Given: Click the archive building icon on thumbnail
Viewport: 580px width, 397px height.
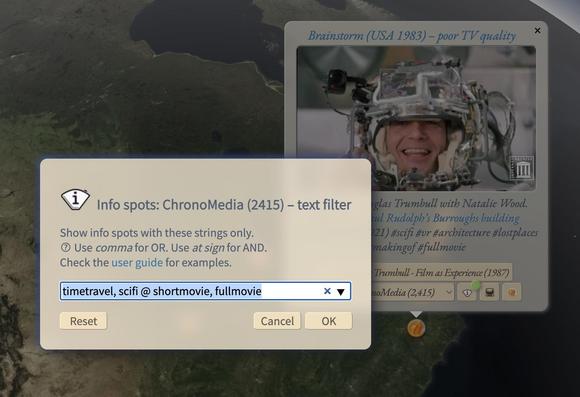Looking at the screenshot, I should [x=522, y=169].
